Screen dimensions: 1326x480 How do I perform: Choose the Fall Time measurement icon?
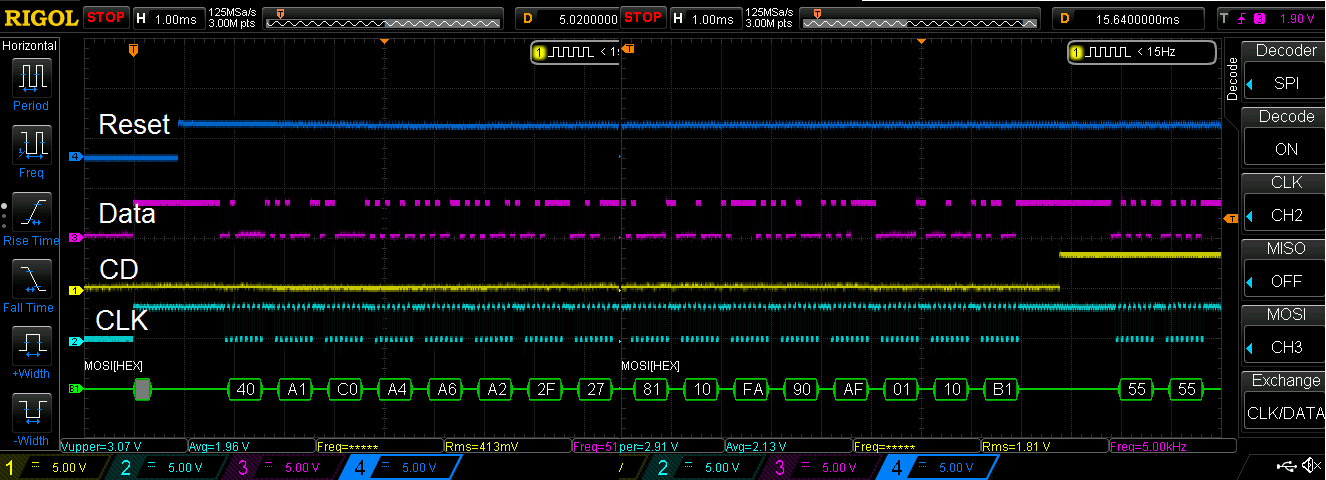31,279
